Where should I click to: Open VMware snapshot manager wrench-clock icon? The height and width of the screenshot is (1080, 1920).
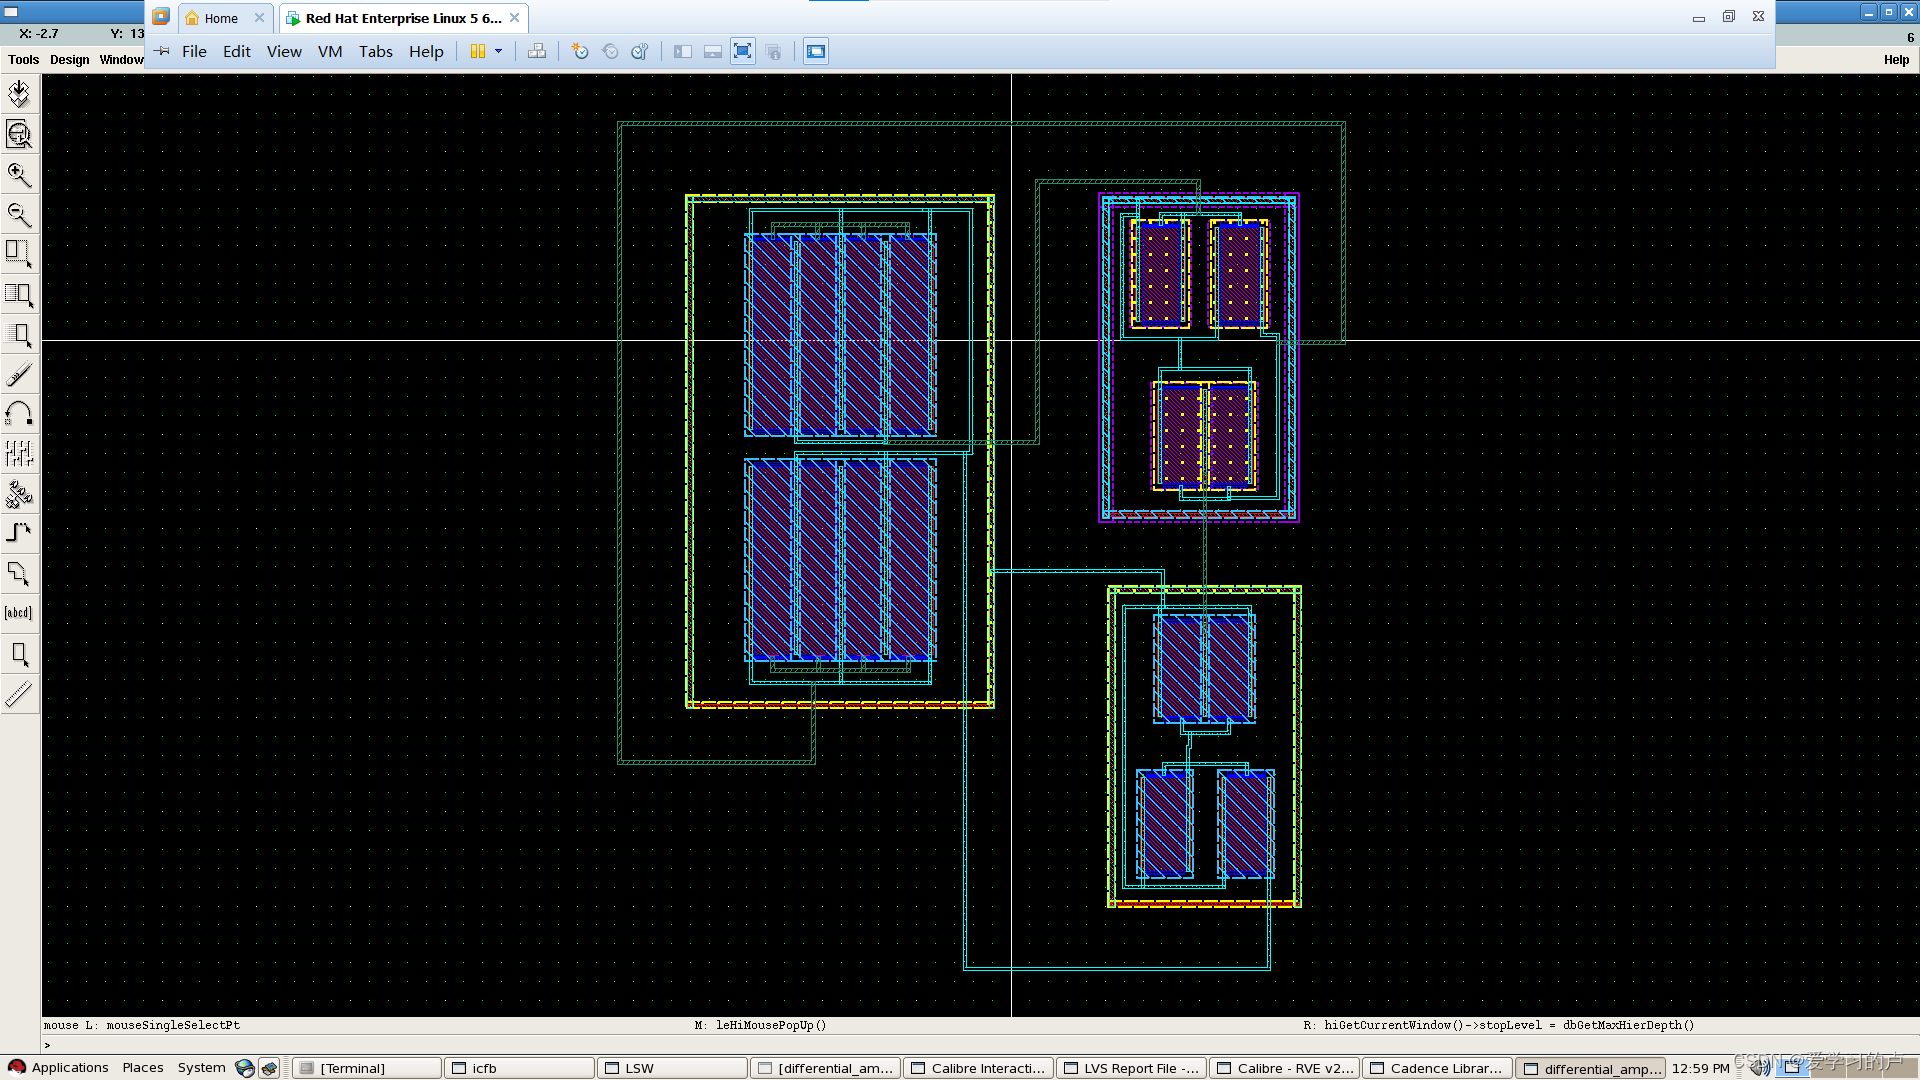pos(640,51)
